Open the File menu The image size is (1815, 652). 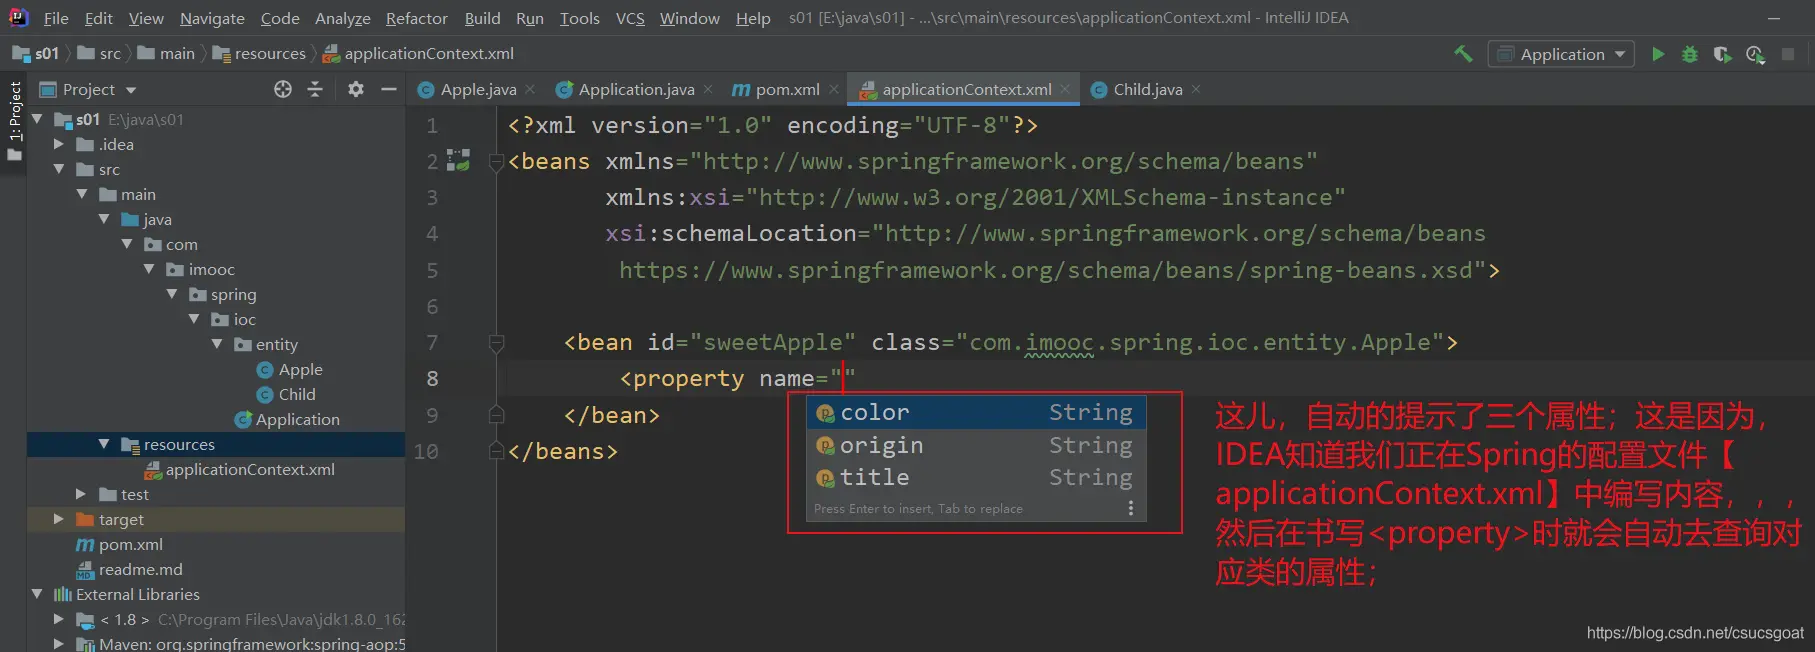click(56, 18)
